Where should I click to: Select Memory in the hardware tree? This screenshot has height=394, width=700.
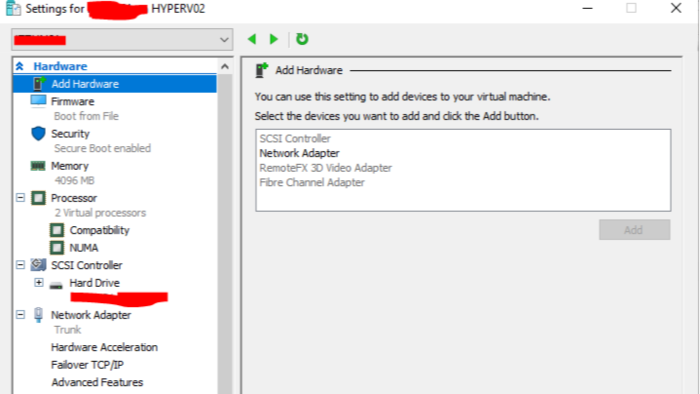click(x=70, y=166)
